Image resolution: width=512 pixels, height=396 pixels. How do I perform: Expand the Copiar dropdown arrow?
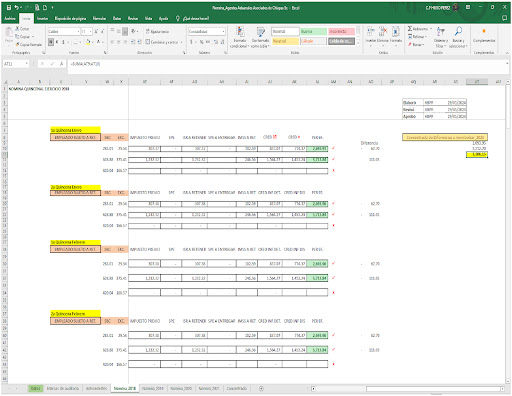coord(33,37)
